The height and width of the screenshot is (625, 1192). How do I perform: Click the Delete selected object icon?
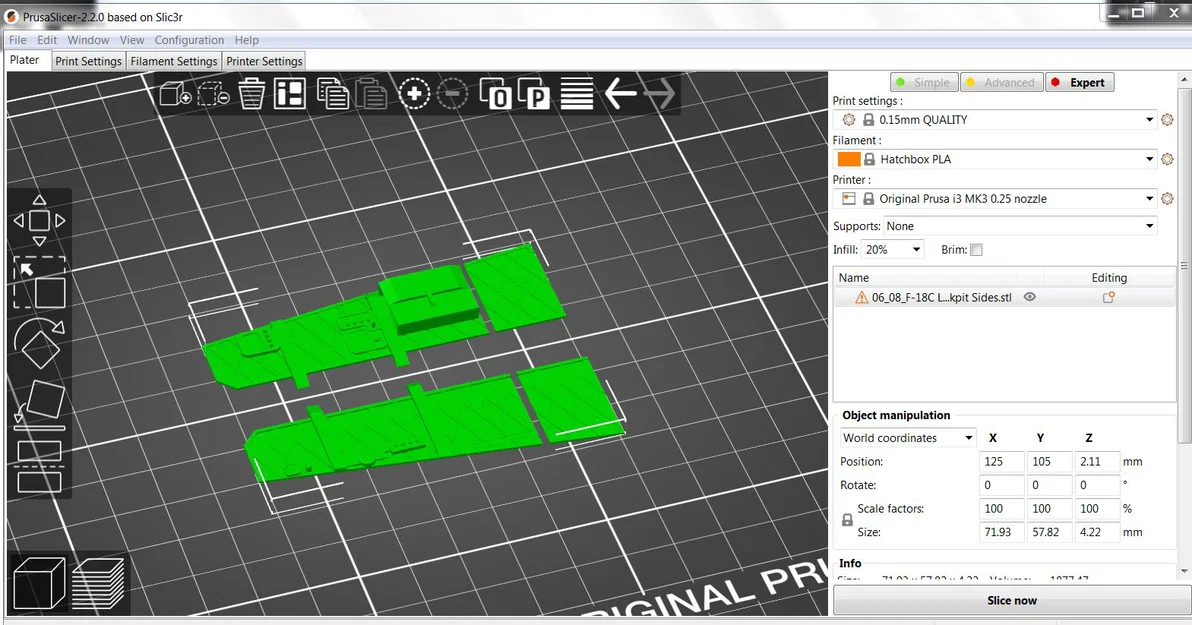(214, 94)
